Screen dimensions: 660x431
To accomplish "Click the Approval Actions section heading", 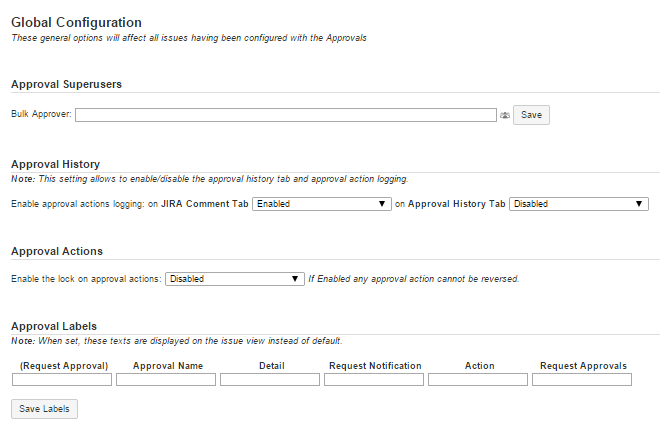I will click(57, 251).
